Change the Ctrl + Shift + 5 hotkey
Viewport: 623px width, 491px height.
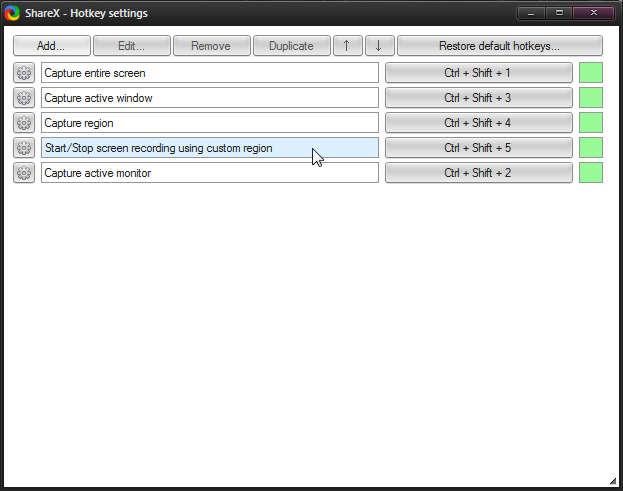pos(478,148)
